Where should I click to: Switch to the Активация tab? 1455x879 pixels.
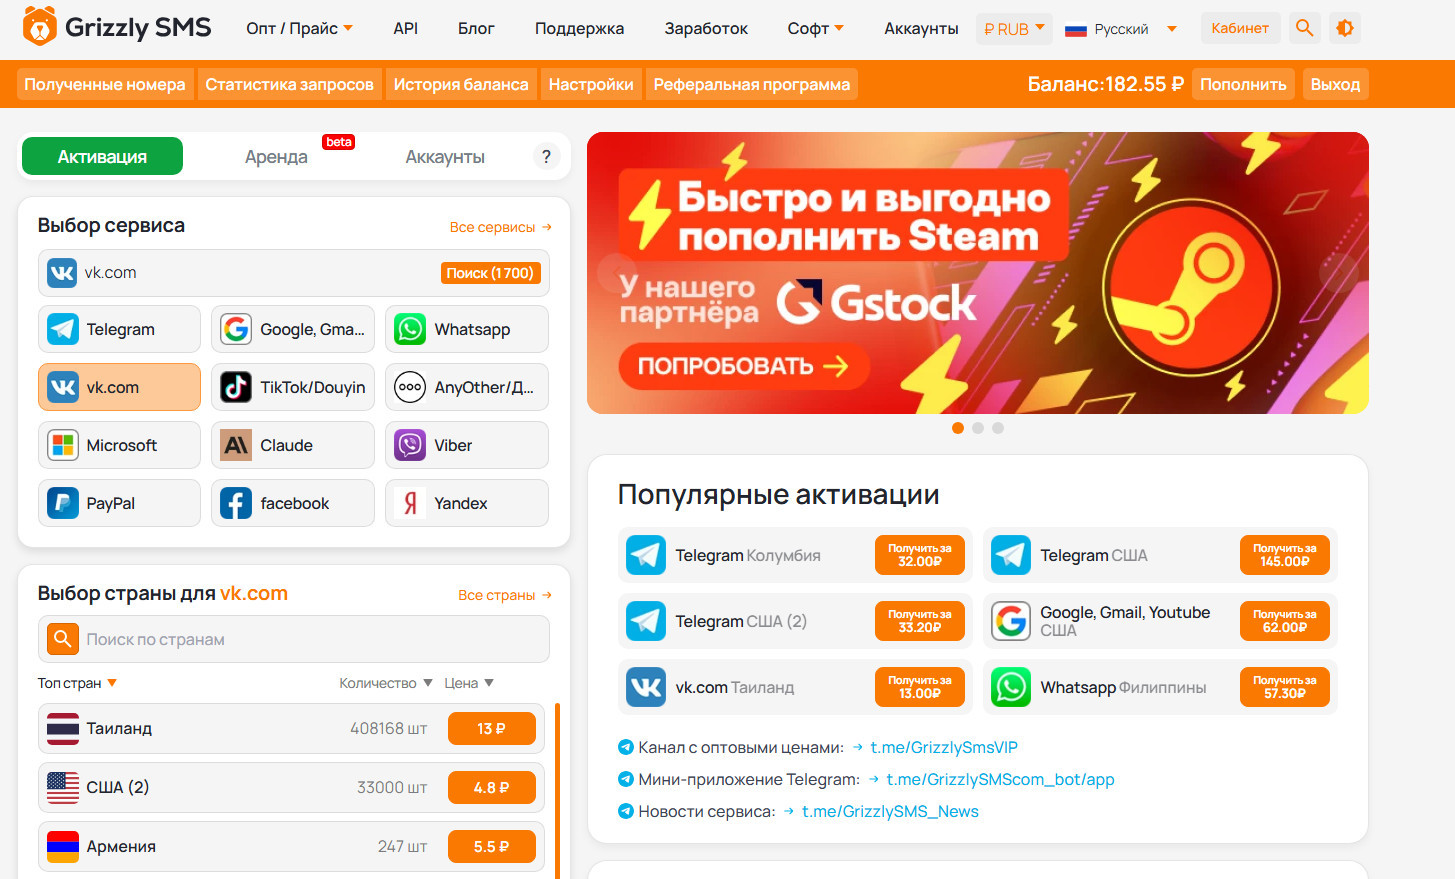(x=102, y=156)
